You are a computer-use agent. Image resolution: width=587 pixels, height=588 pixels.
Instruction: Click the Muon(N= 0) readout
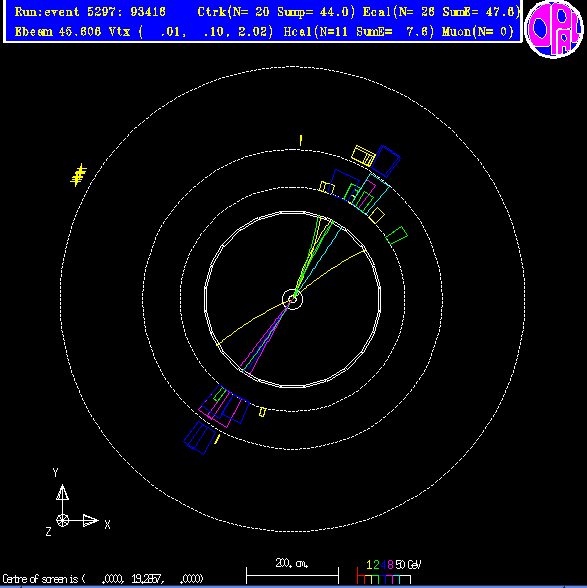[x=477, y=32]
